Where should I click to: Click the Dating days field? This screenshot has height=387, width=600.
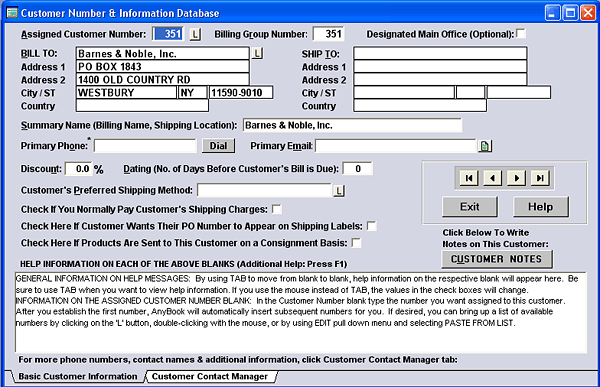pos(357,169)
